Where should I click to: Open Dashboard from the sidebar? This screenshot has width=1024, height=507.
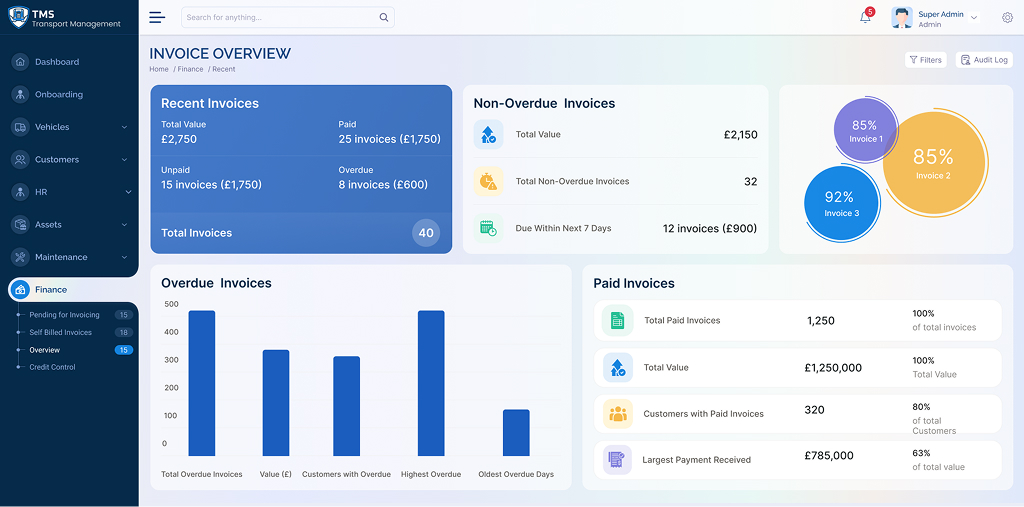(57, 62)
